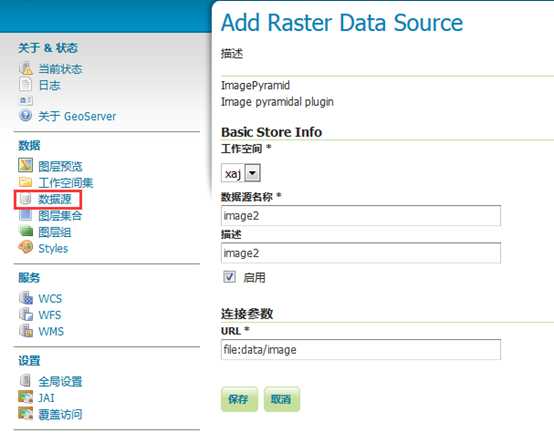Click the 描述 field containing image2
This screenshot has width=554, height=433.
361,253
